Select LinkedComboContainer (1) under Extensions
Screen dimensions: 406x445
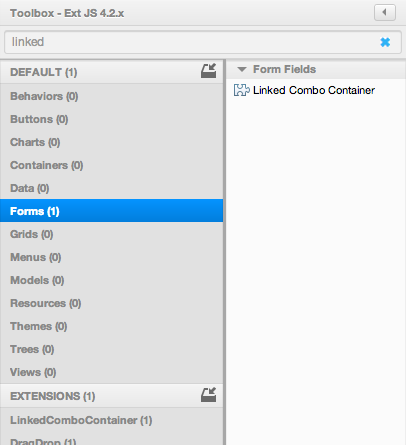[111, 420]
